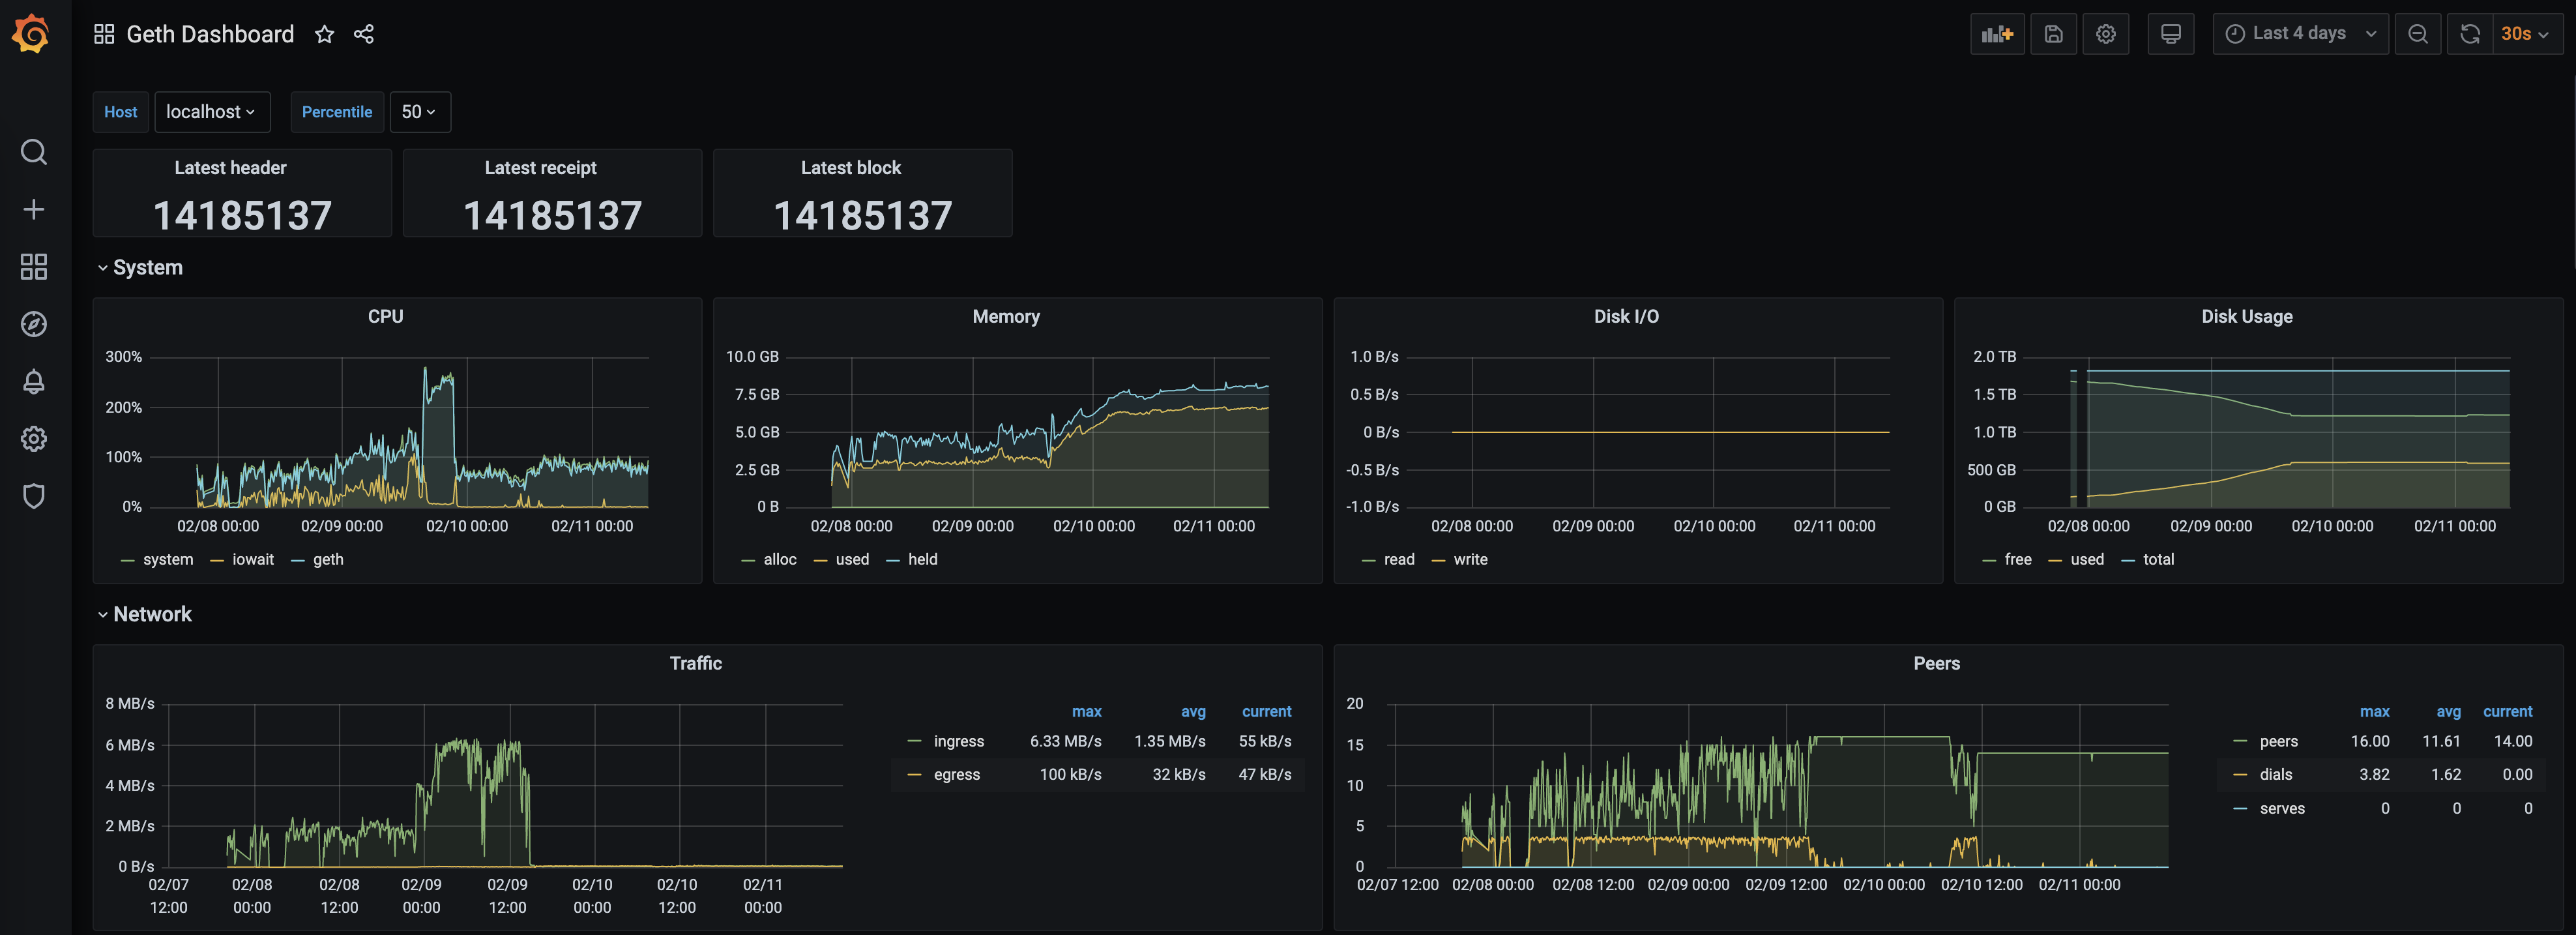Open the Grafana home logo
Image resolution: width=2576 pixels, height=935 pixels.
tap(32, 34)
